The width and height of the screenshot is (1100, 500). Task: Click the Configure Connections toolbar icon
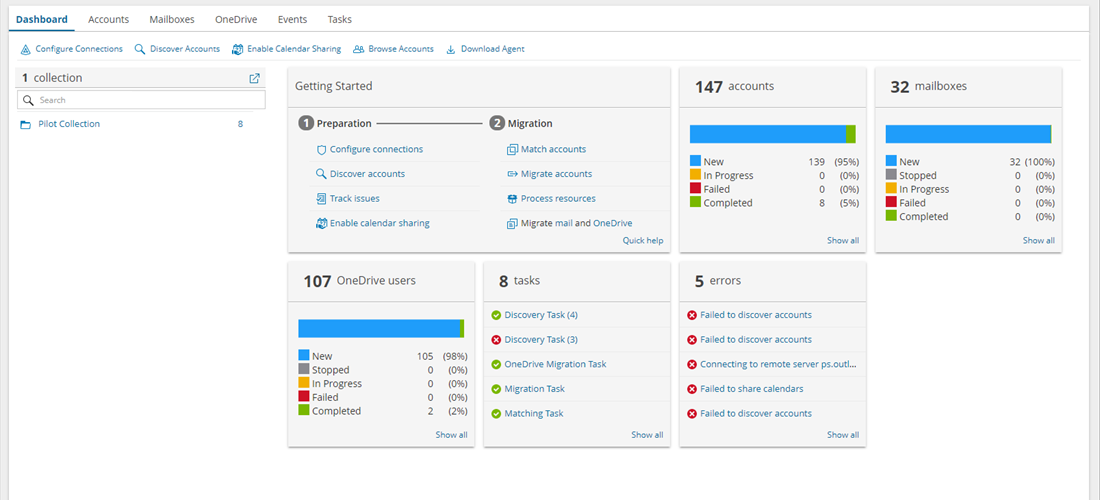click(26, 49)
